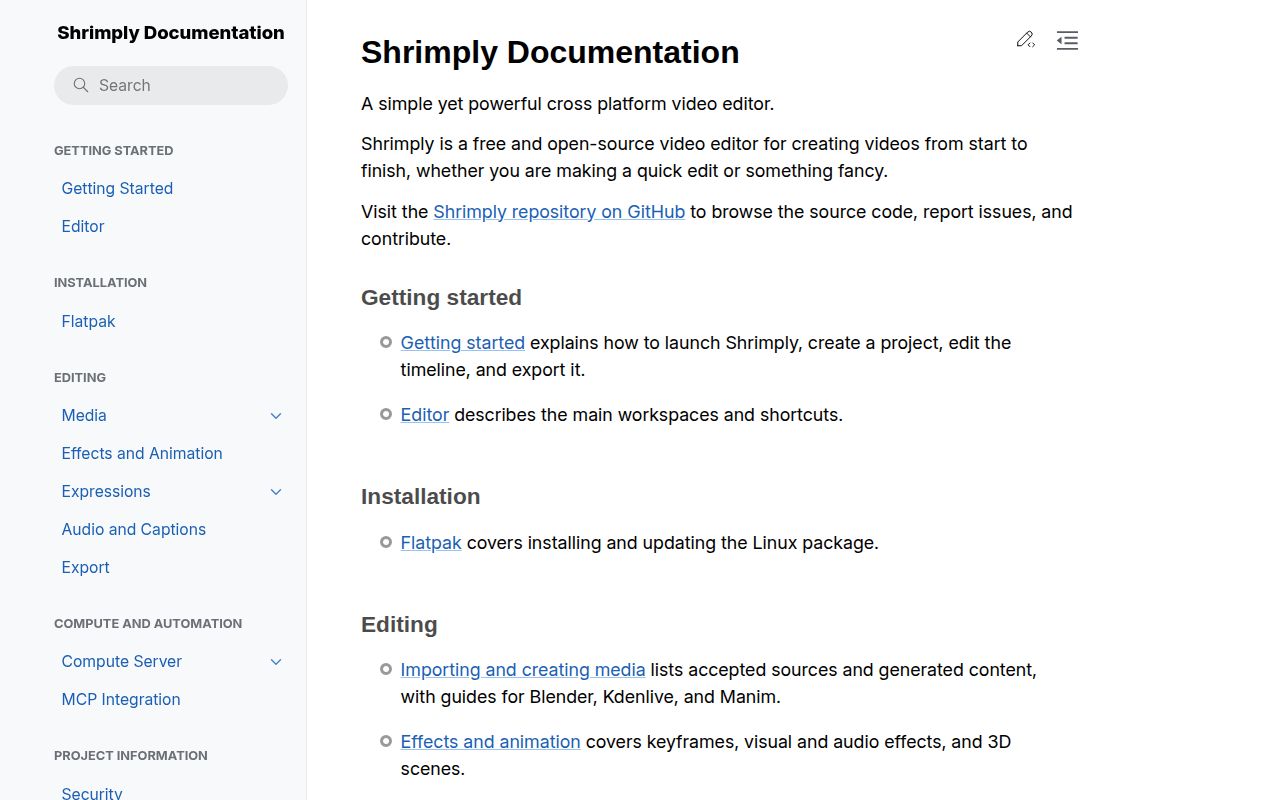1280x800 pixels.
Task: Open Security page in sidebar
Action: click(x=92, y=792)
